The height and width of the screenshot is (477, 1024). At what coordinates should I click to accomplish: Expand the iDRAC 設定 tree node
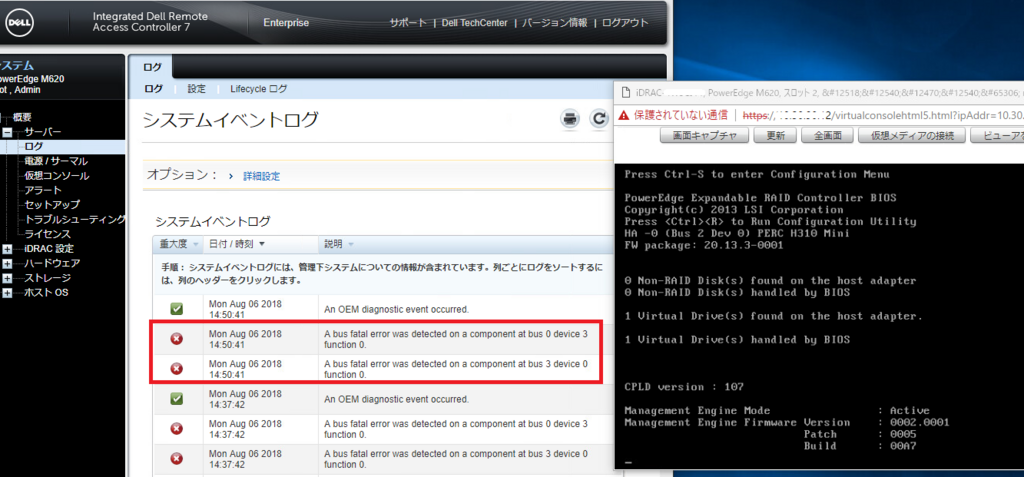[x=7, y=249]
